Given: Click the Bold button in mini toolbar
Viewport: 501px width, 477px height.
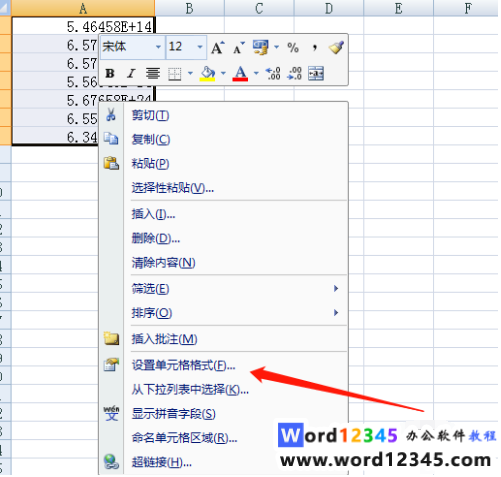Looking at the screenshot, I should tap(110, 73).
